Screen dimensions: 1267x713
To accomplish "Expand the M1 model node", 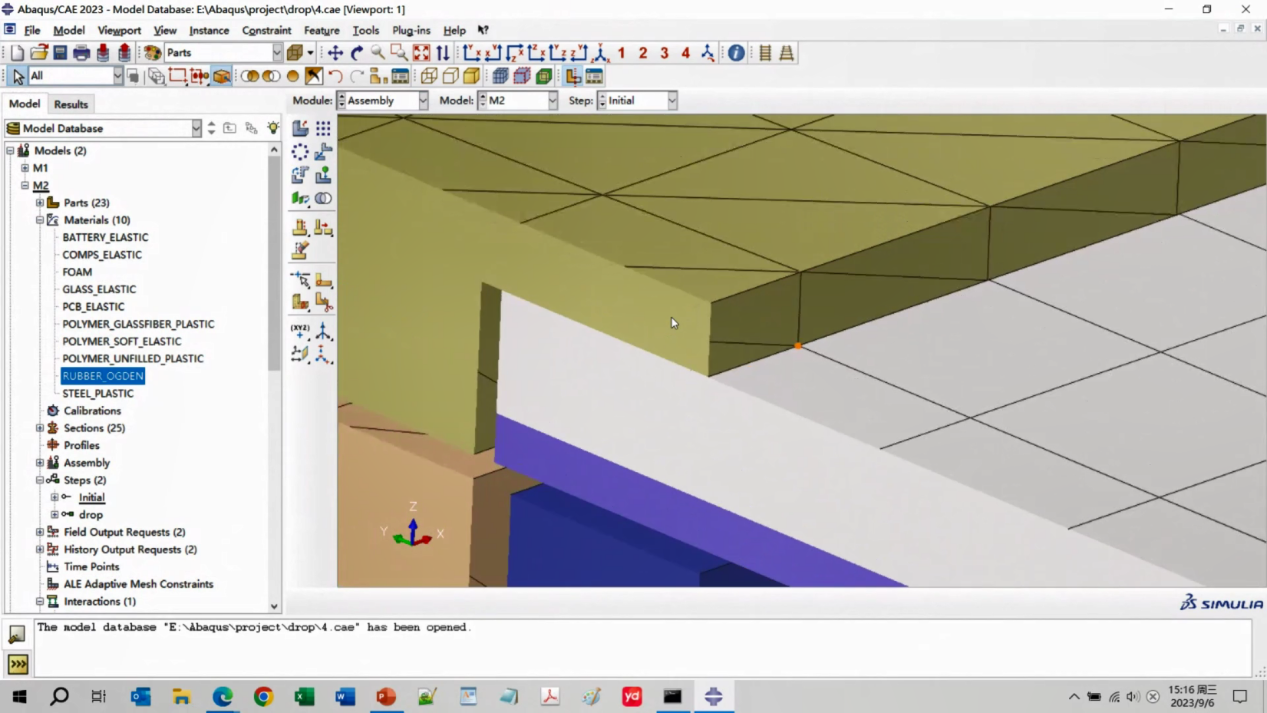I will coord(25,168).
